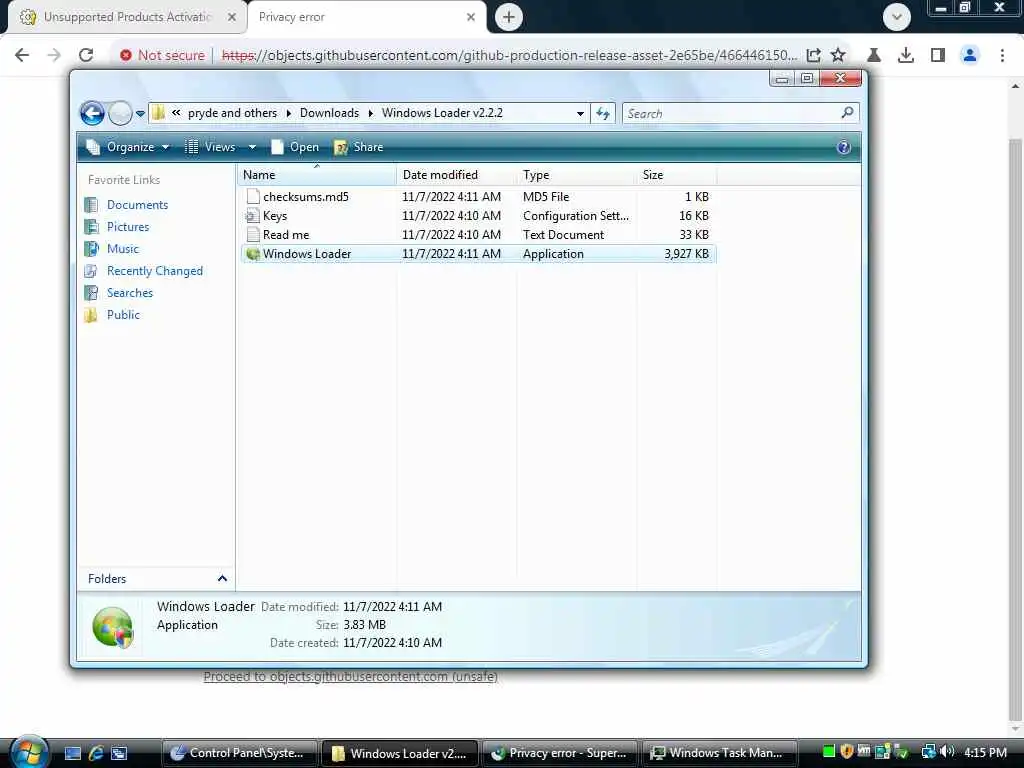Switch to Windows Task Manager taskbar button

click(720, 754)
